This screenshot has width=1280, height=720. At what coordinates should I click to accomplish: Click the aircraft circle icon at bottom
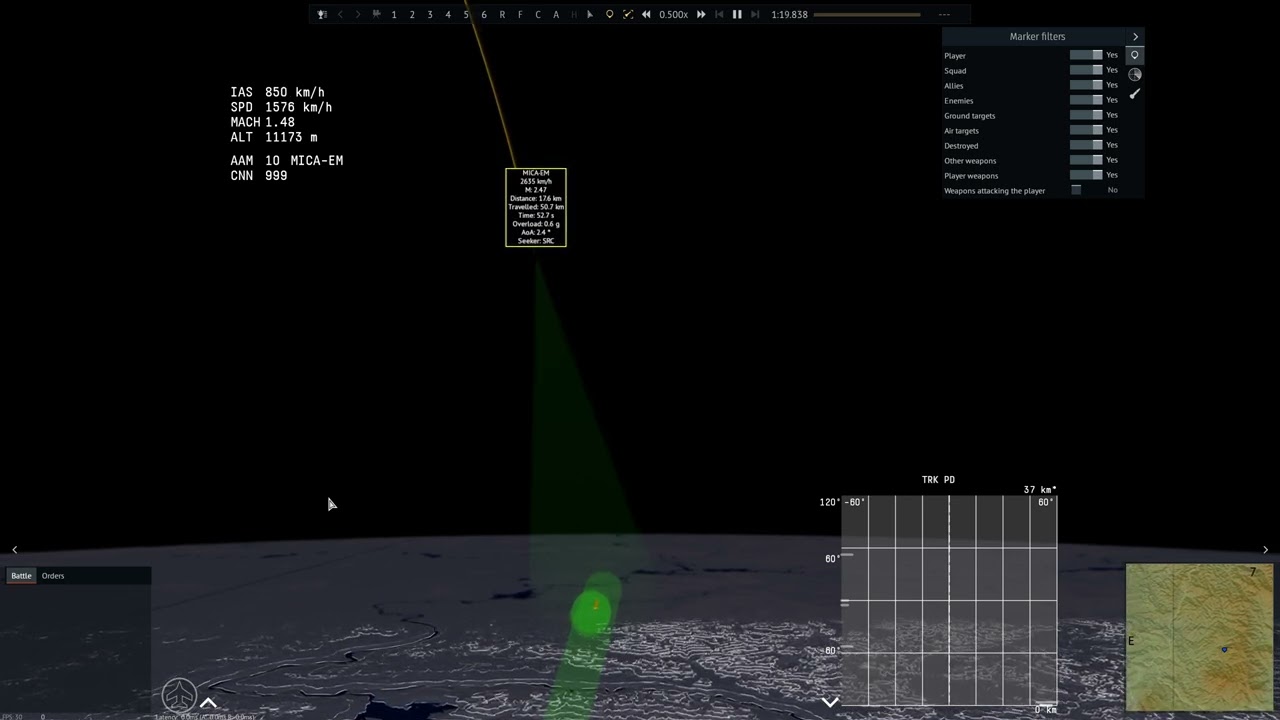coord(180,695)
